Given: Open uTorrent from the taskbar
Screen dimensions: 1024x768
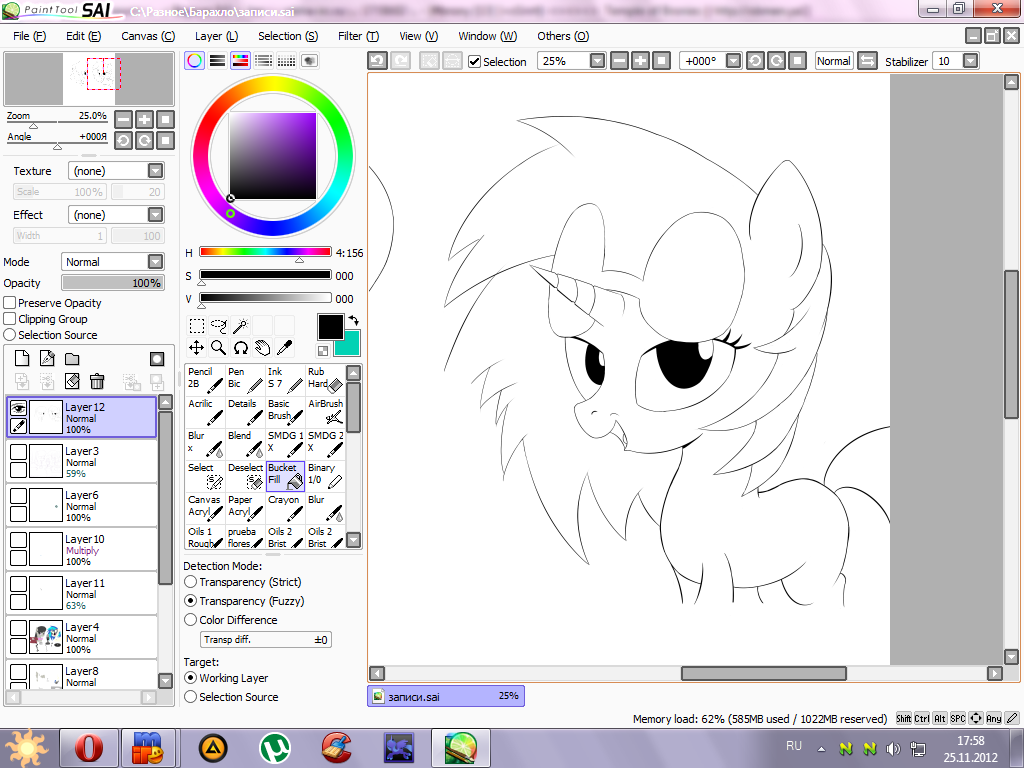Looking at the screenshot, I should coord(275,748).
